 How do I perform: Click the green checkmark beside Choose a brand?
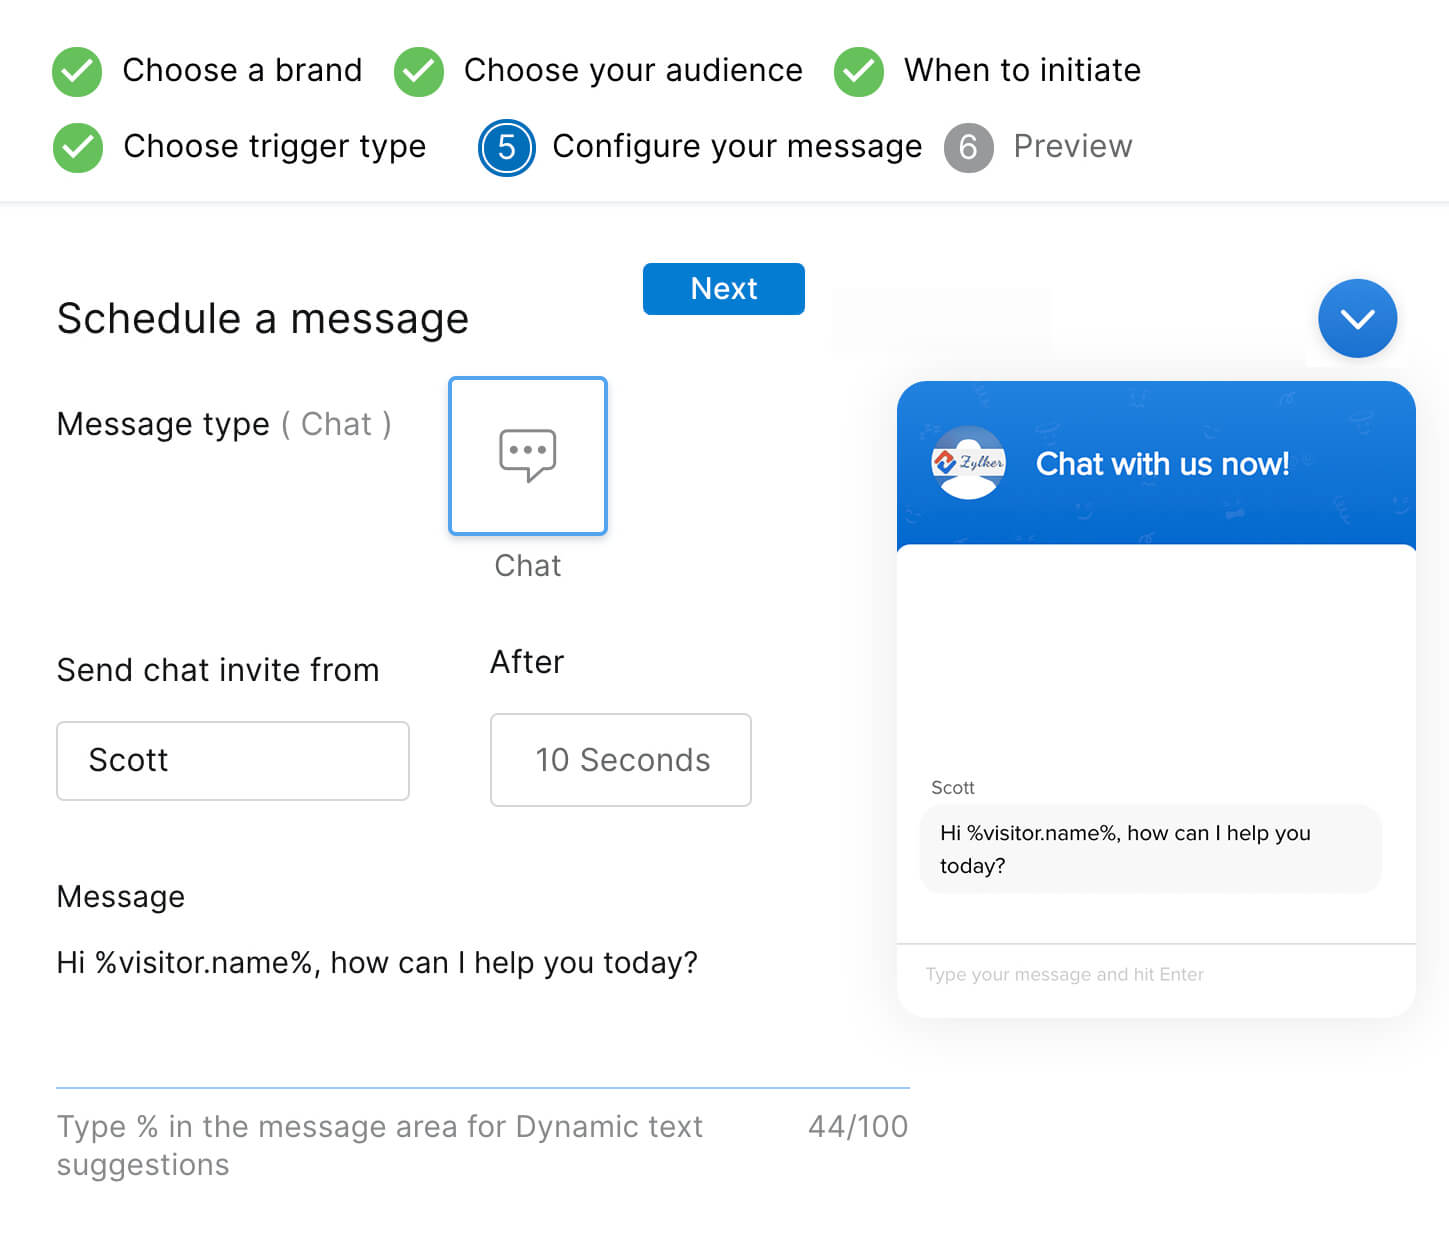77,71
